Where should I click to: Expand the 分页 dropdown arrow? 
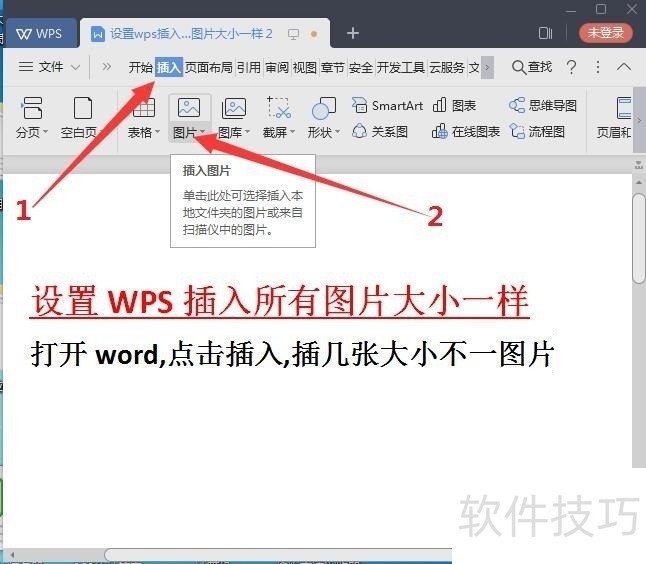tap(46, 132)
